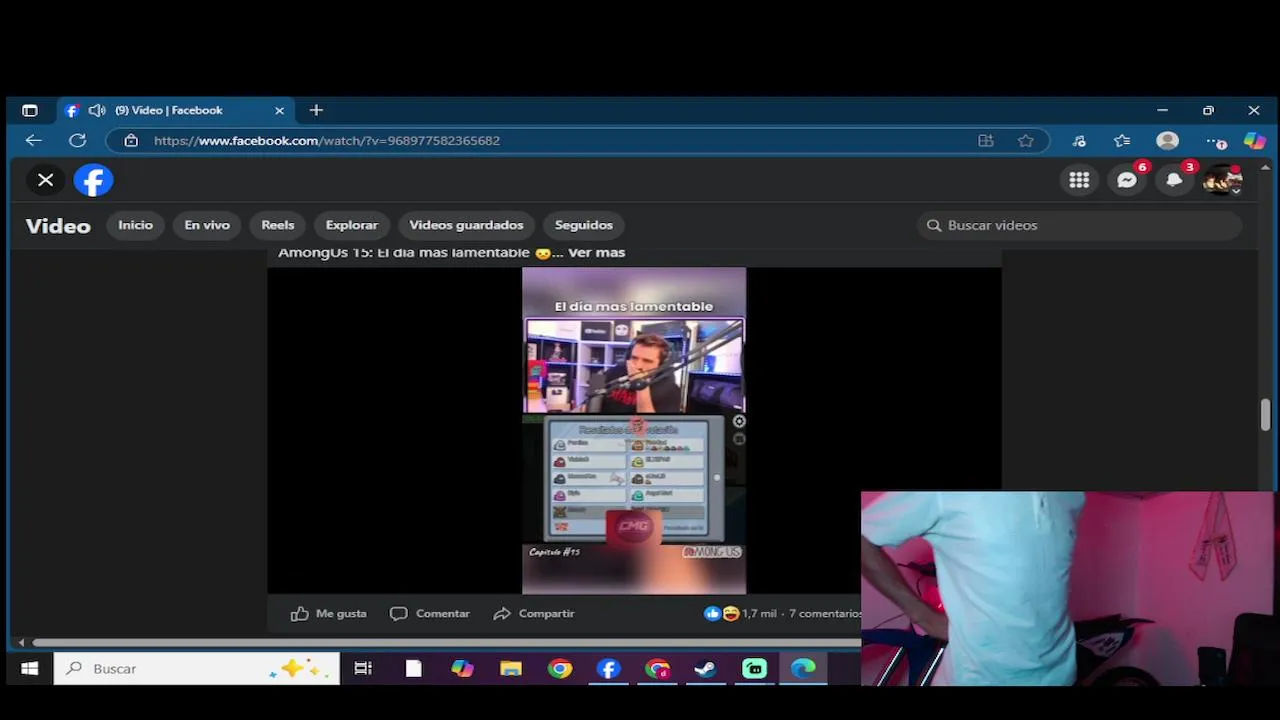Launch Copilot from the taskbar
Viewport: 1280px width, 720px height.
click(462, 669)
